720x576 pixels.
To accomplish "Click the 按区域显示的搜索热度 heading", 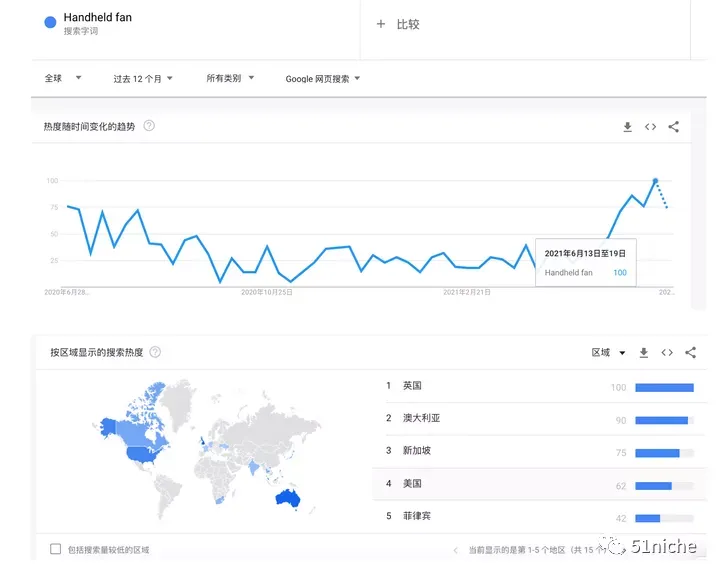I will (x=96, y=352).
